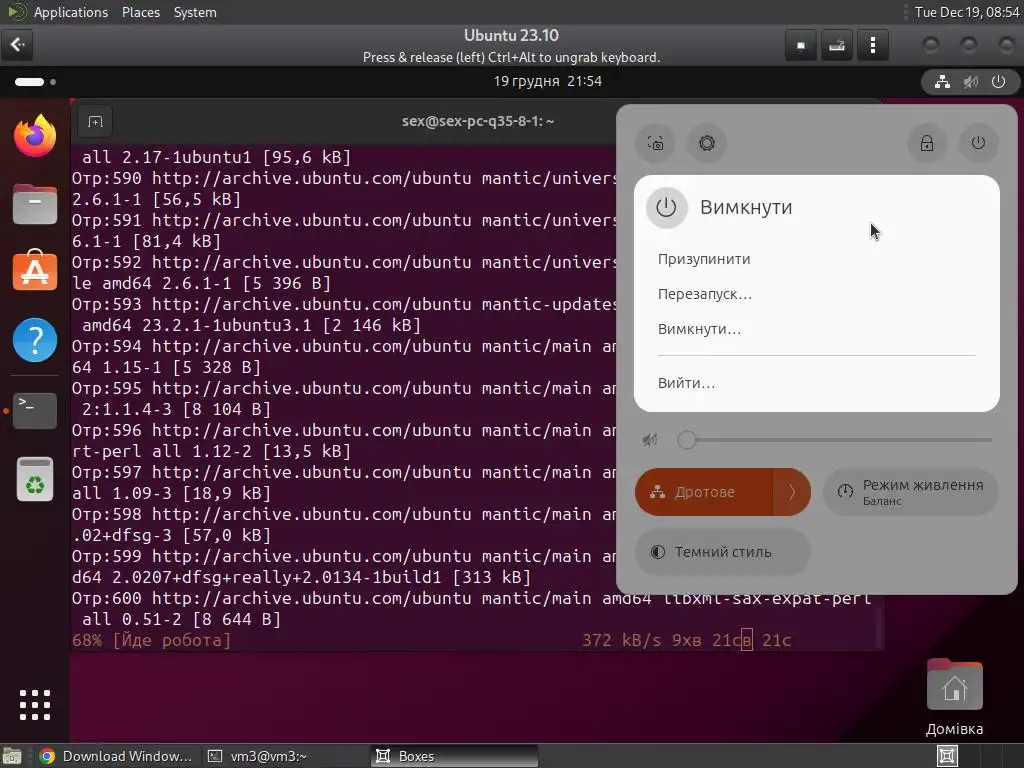Click network icon in guest top bar
Image resolution: width=1024 pixels, height=768 pixels.
[942, 82]
